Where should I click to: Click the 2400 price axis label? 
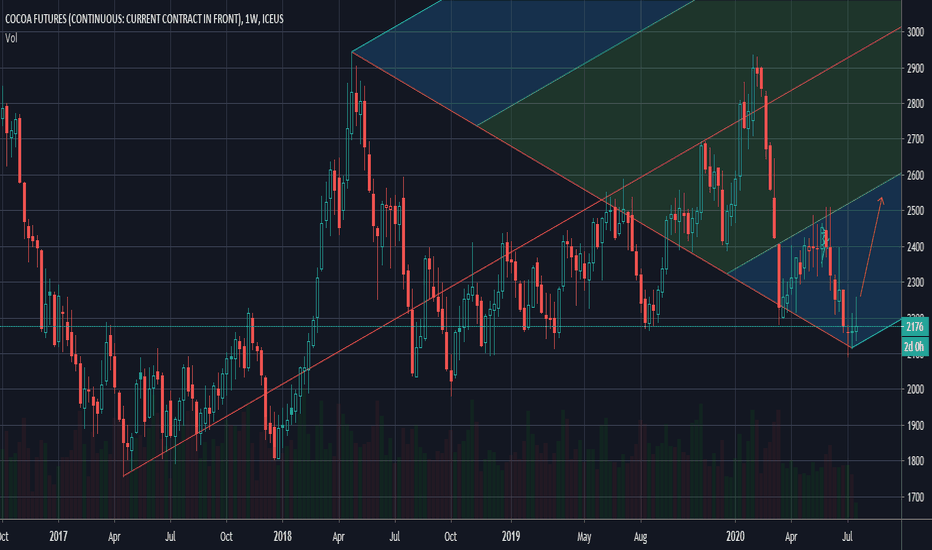[x=915, y=247]
